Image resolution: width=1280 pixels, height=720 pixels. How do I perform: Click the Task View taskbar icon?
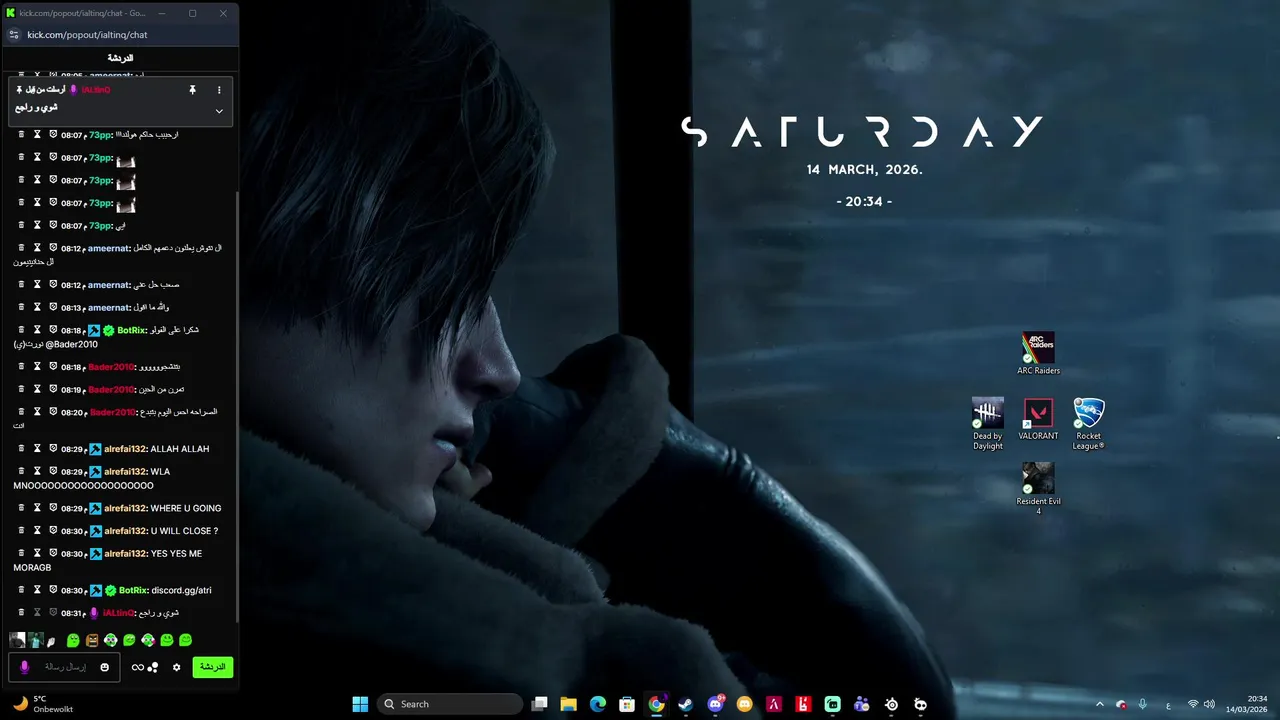pyautogui.click(x=539, y=704)
